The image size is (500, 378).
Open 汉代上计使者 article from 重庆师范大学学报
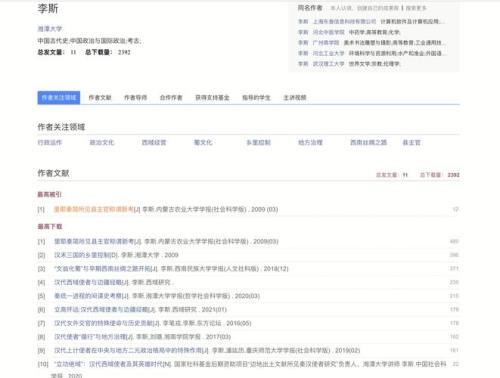tap(128, 351)
